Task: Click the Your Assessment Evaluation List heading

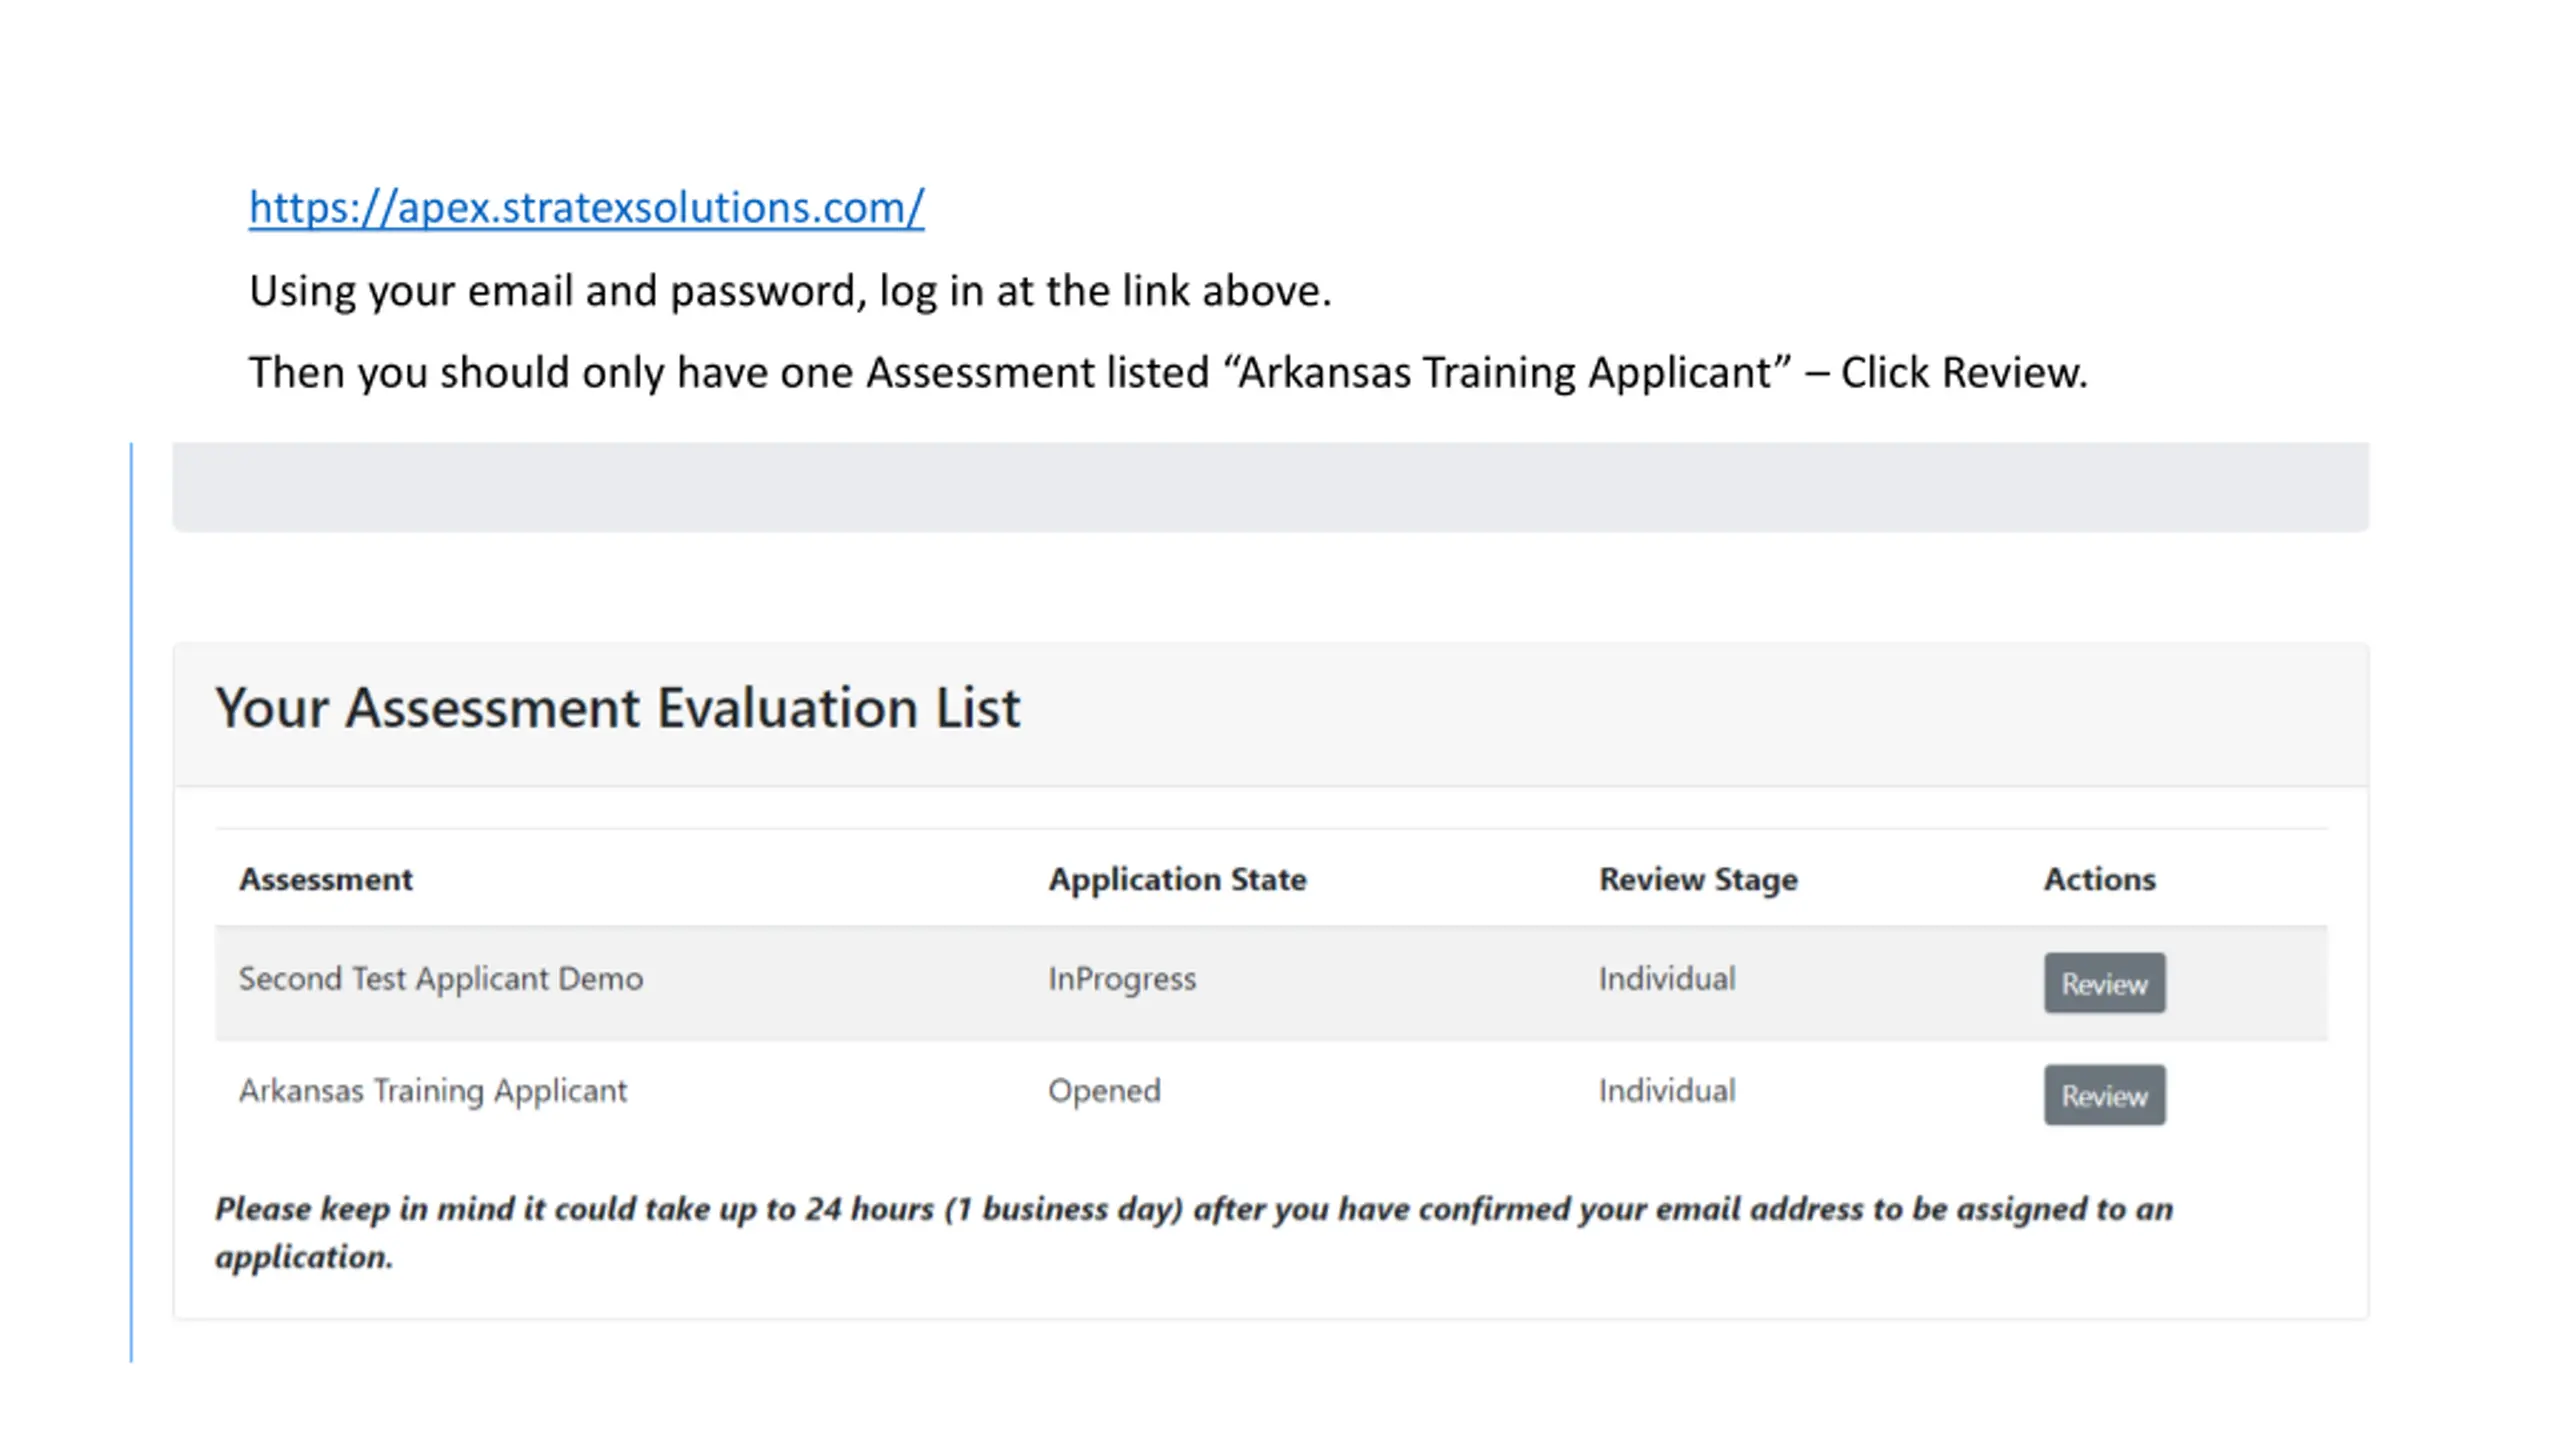Action: click(x=617, y=708)
